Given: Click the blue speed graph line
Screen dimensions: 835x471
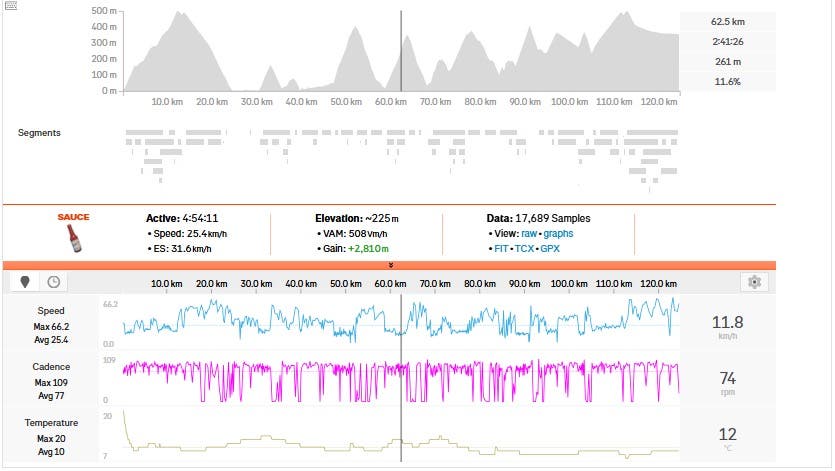Looking at the screenshot, I should pyautogui.click(x=300, y=317).
